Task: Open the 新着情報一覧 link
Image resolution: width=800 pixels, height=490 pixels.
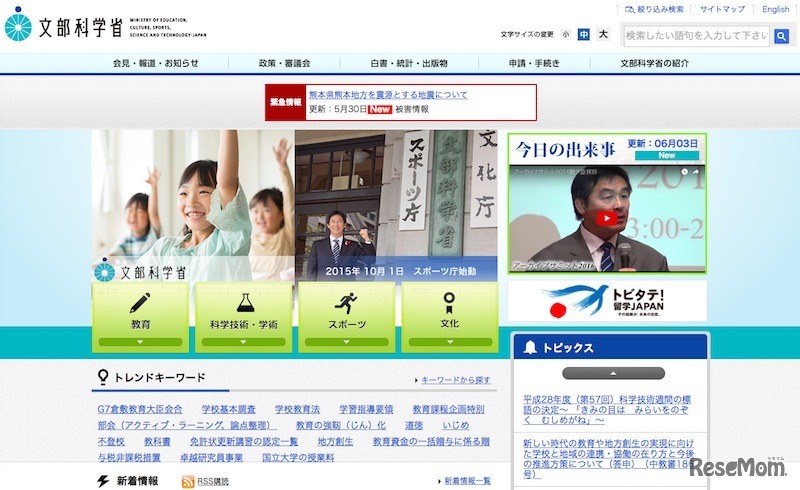Action: pyautogui.click(x=467, y=481)
